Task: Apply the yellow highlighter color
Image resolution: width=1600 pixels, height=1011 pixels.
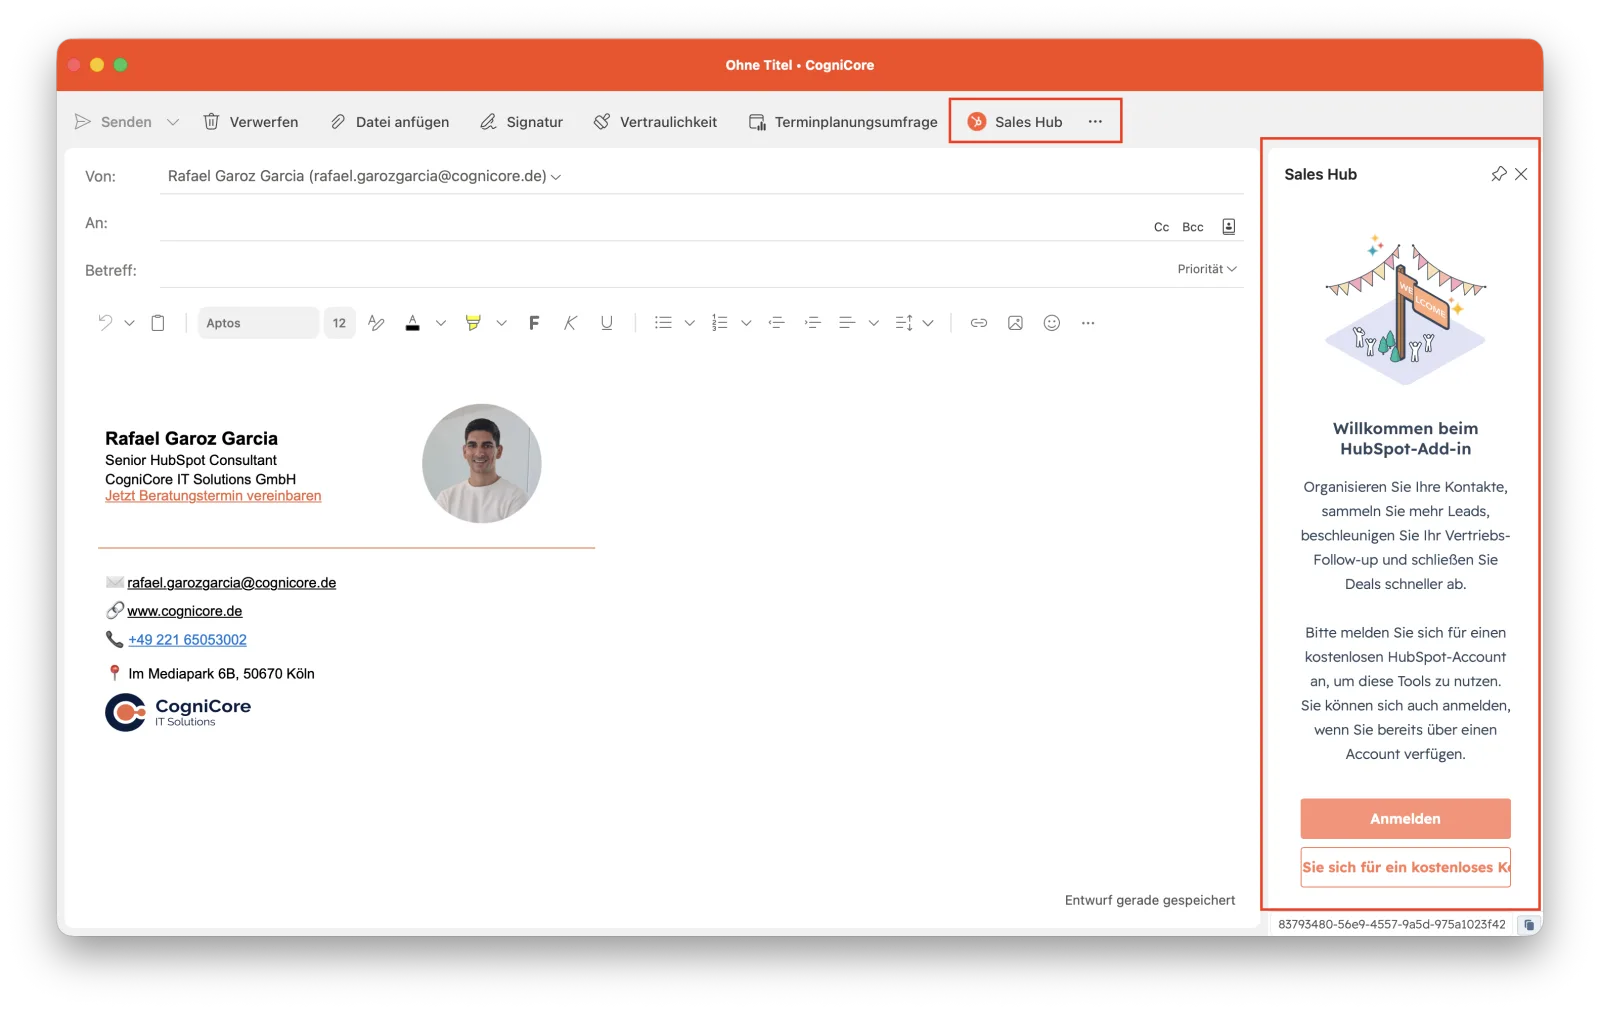Action: 473,323
